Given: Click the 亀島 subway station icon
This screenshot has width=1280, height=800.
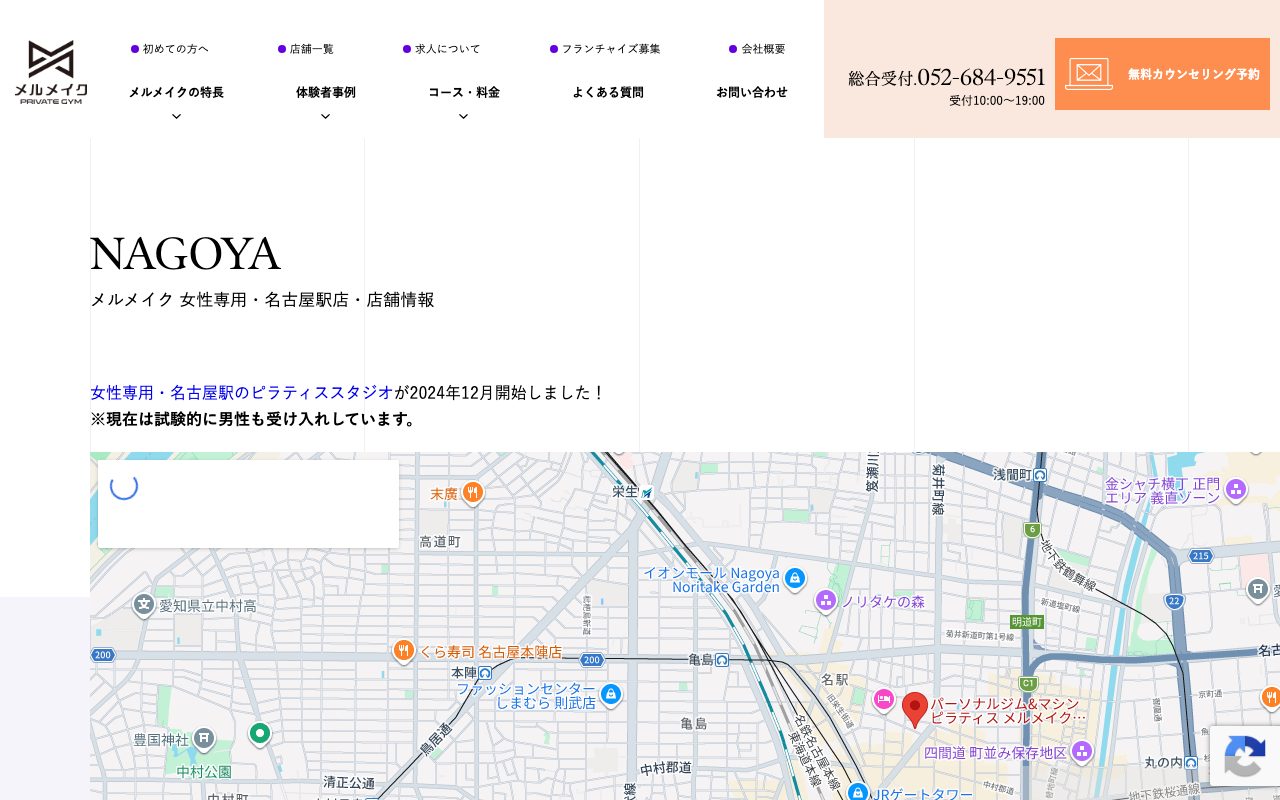Looking at the screenshot, I should pyautogui.click(x=721, y=659).
